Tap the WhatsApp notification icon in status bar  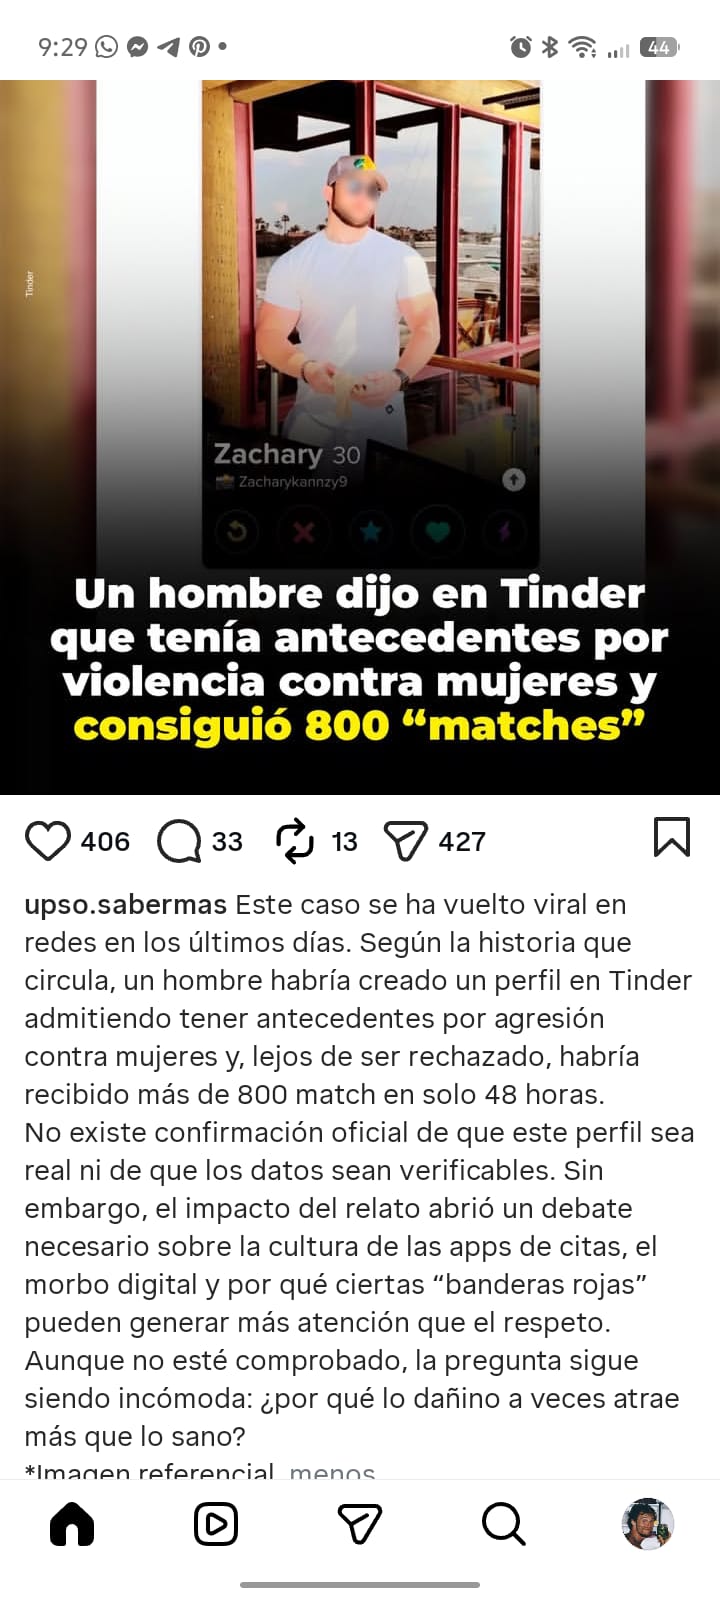pyautogui.click(x=107, y=46)
